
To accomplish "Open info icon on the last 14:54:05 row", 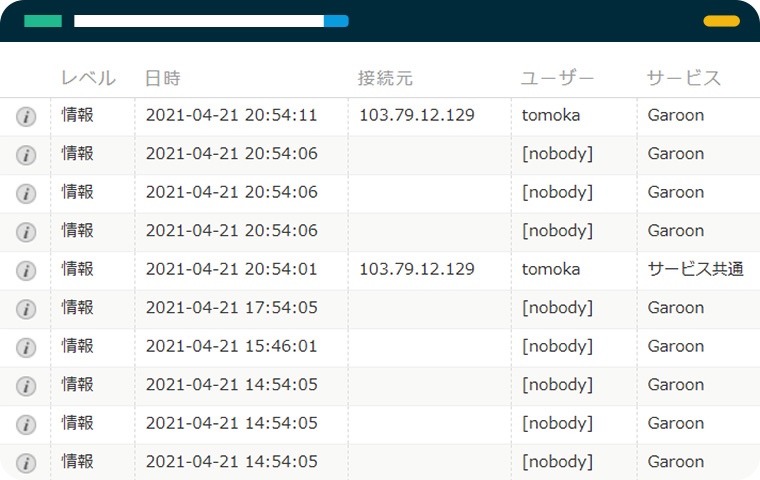I will tap(26, 463).
